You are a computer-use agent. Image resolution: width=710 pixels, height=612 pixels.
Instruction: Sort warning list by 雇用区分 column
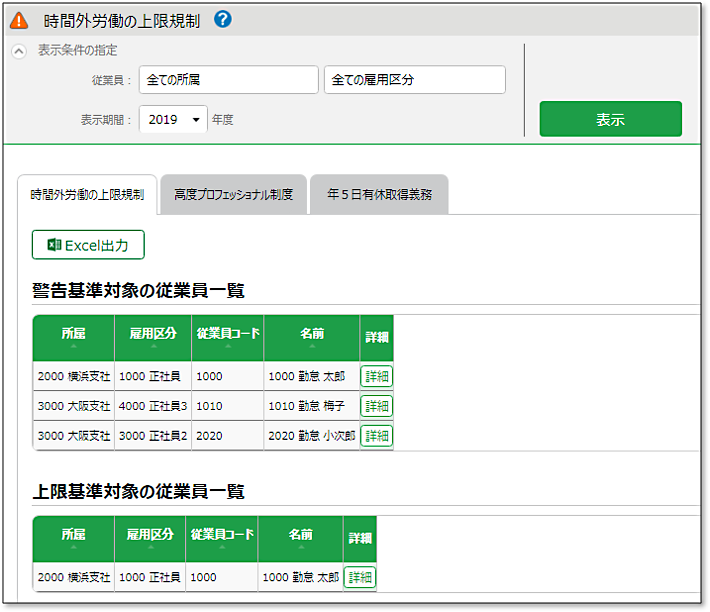coord(153,338)
